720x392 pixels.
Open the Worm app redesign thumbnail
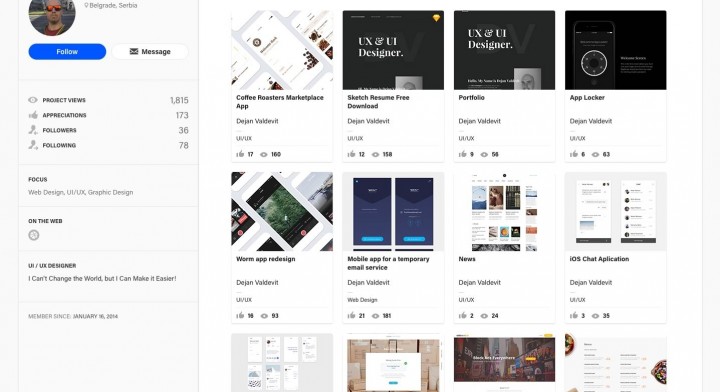click(x=282, y=212)
